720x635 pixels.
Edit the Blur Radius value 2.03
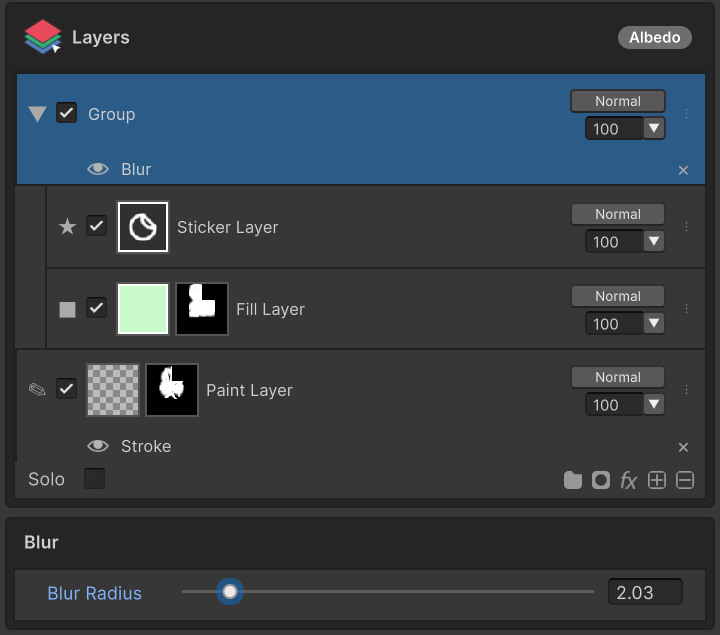tap(645, 592)
